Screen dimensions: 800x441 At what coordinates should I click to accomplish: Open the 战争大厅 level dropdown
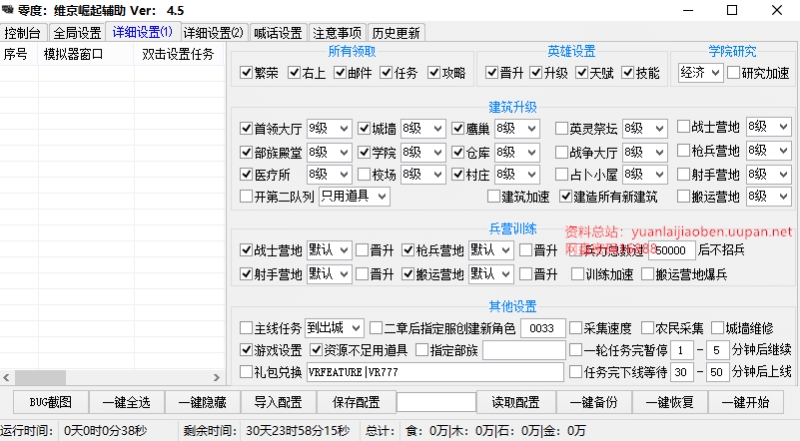click(644, 152)
